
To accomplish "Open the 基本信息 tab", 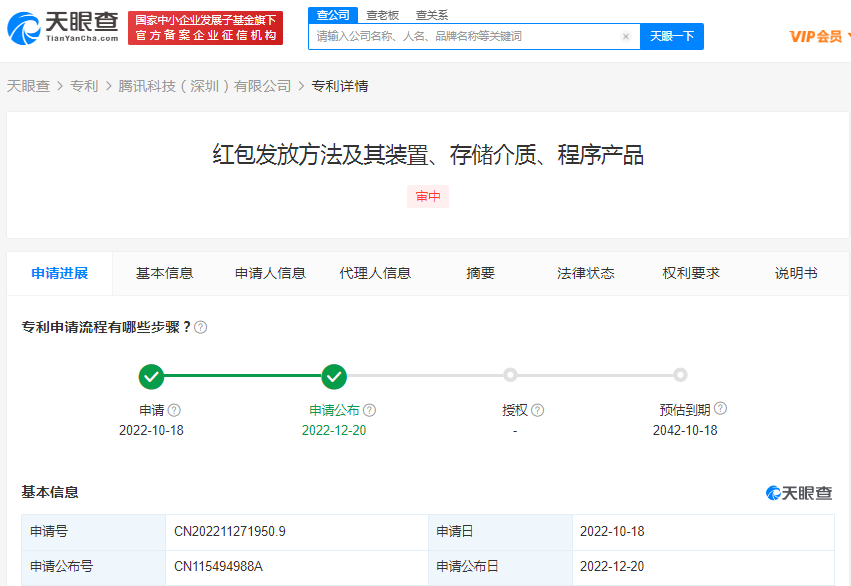I will [x=164, y=273].
